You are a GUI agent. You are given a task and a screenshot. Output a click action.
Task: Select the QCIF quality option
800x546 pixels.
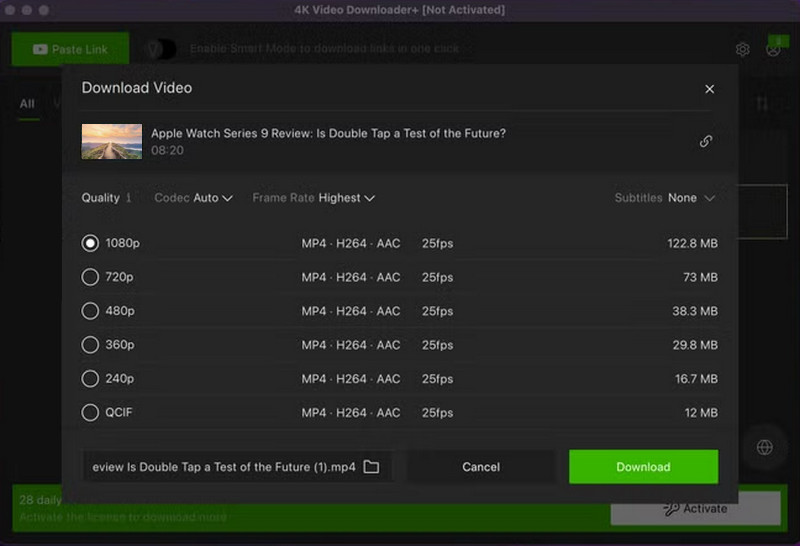90,412
